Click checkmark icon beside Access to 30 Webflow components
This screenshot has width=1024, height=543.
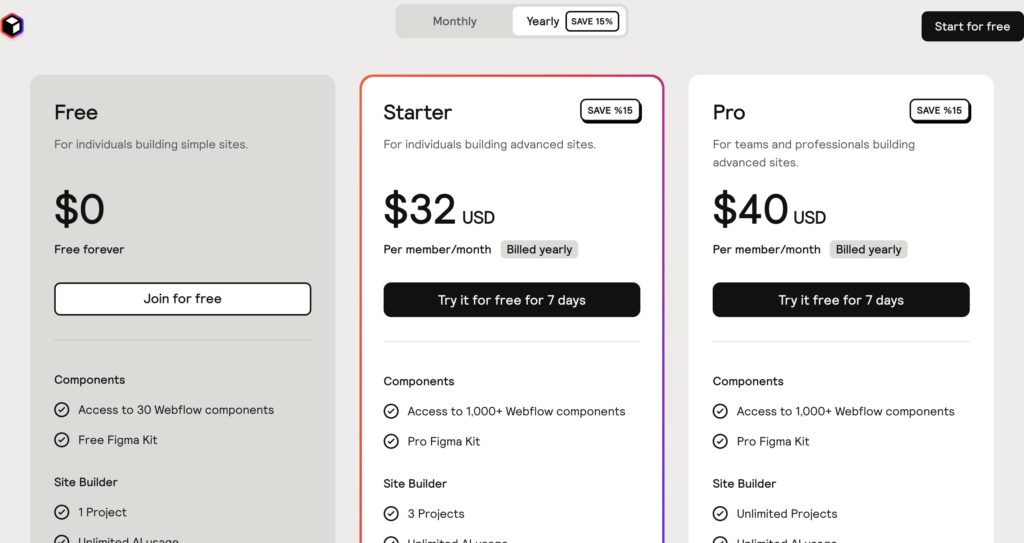pos(62,410)
